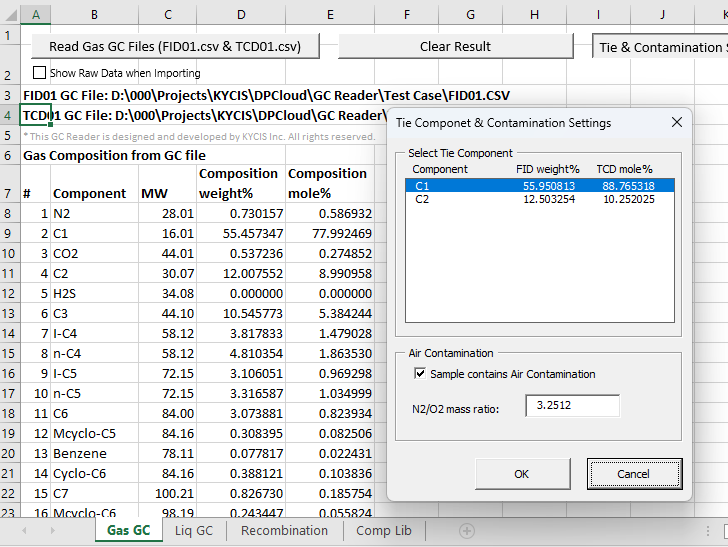
Task: Select column A header
Action: tap(36, 15)
